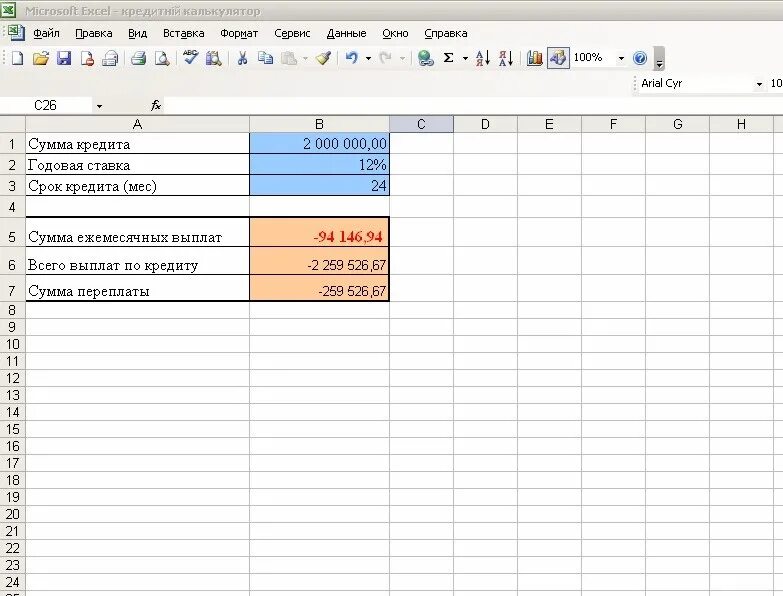Screen dimensions: 783x596
Task: Click the Paste clipboard icon
Action: point(289,58)
